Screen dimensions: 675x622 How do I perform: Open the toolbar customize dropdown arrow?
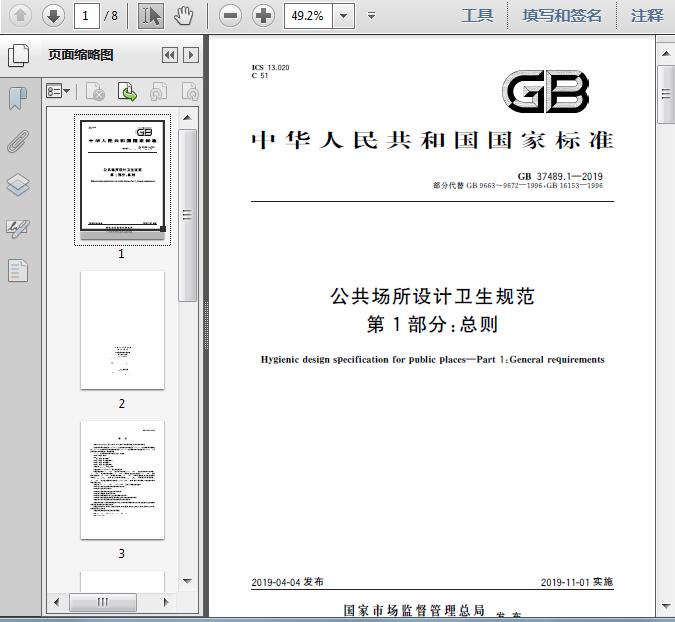[371, 16]
